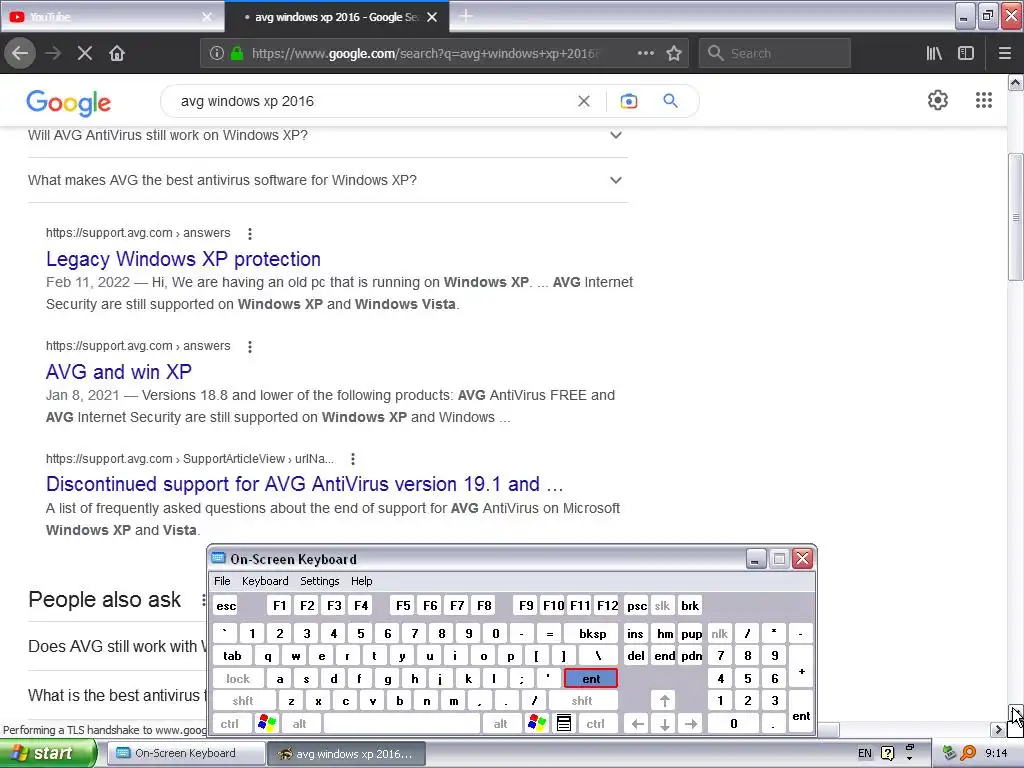Open the Help menu in On-Screen Keyboard
This screenshot has height=768, width=1024.
(361, 581)
